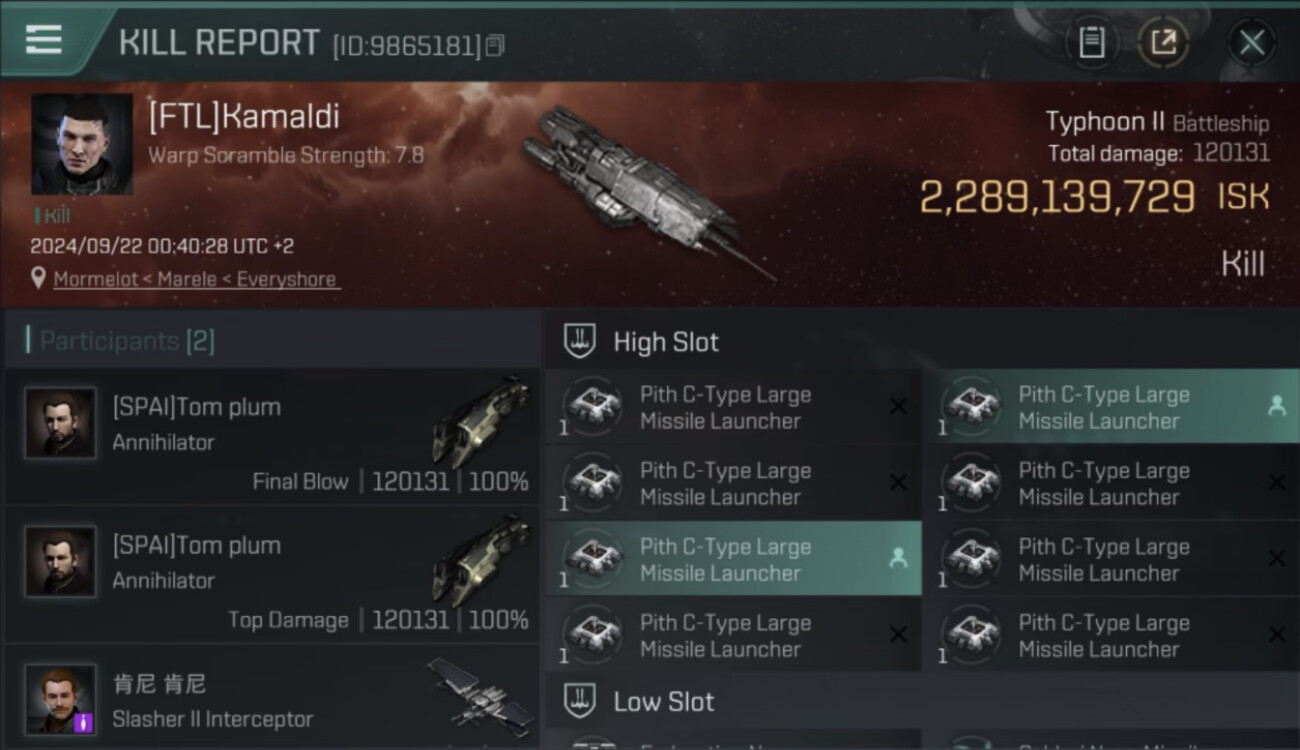Click the person icon on third-row left launcher
The width and height of the screenshot is (1300, 750).
point(898,559)
